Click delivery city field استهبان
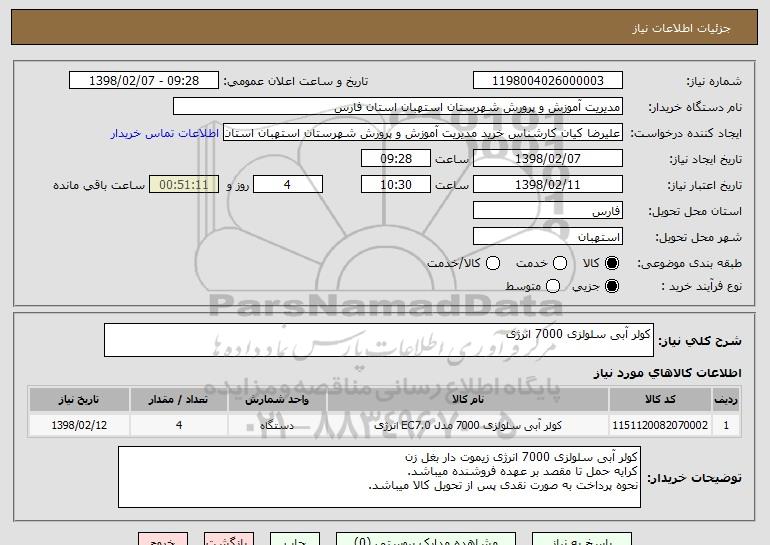 [548, 237]
